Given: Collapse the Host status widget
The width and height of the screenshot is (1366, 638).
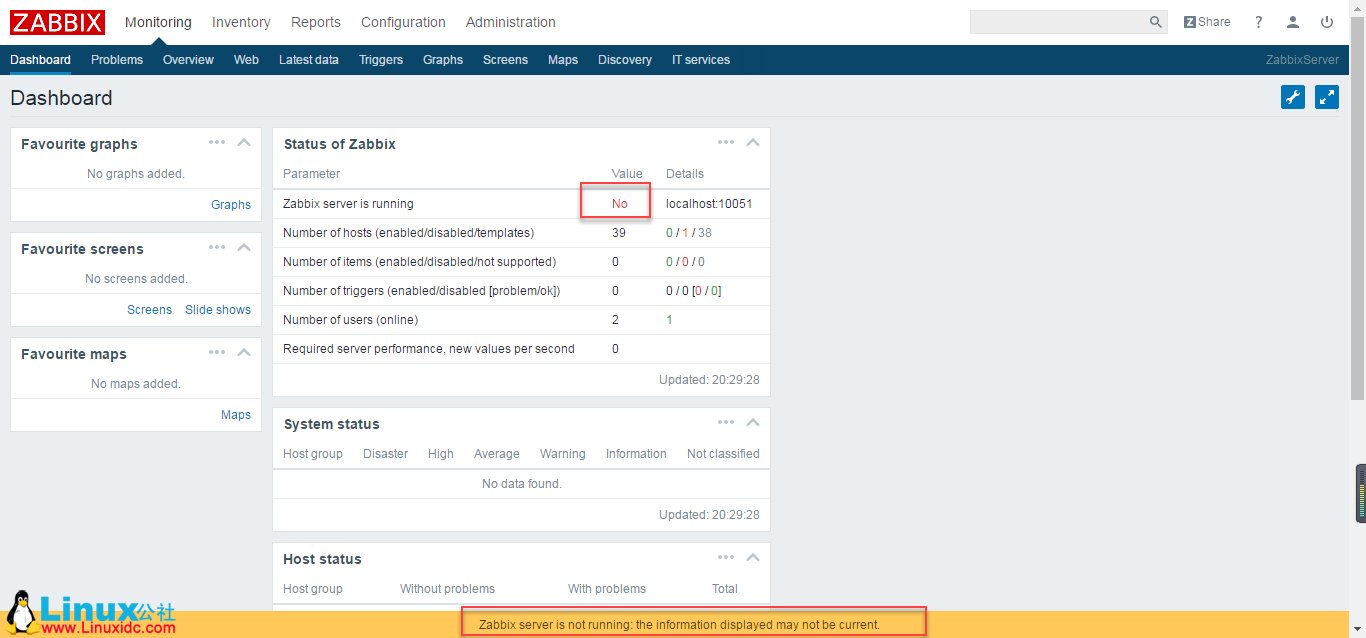Looking at the screenshot, I should click(x=752, y=557).
